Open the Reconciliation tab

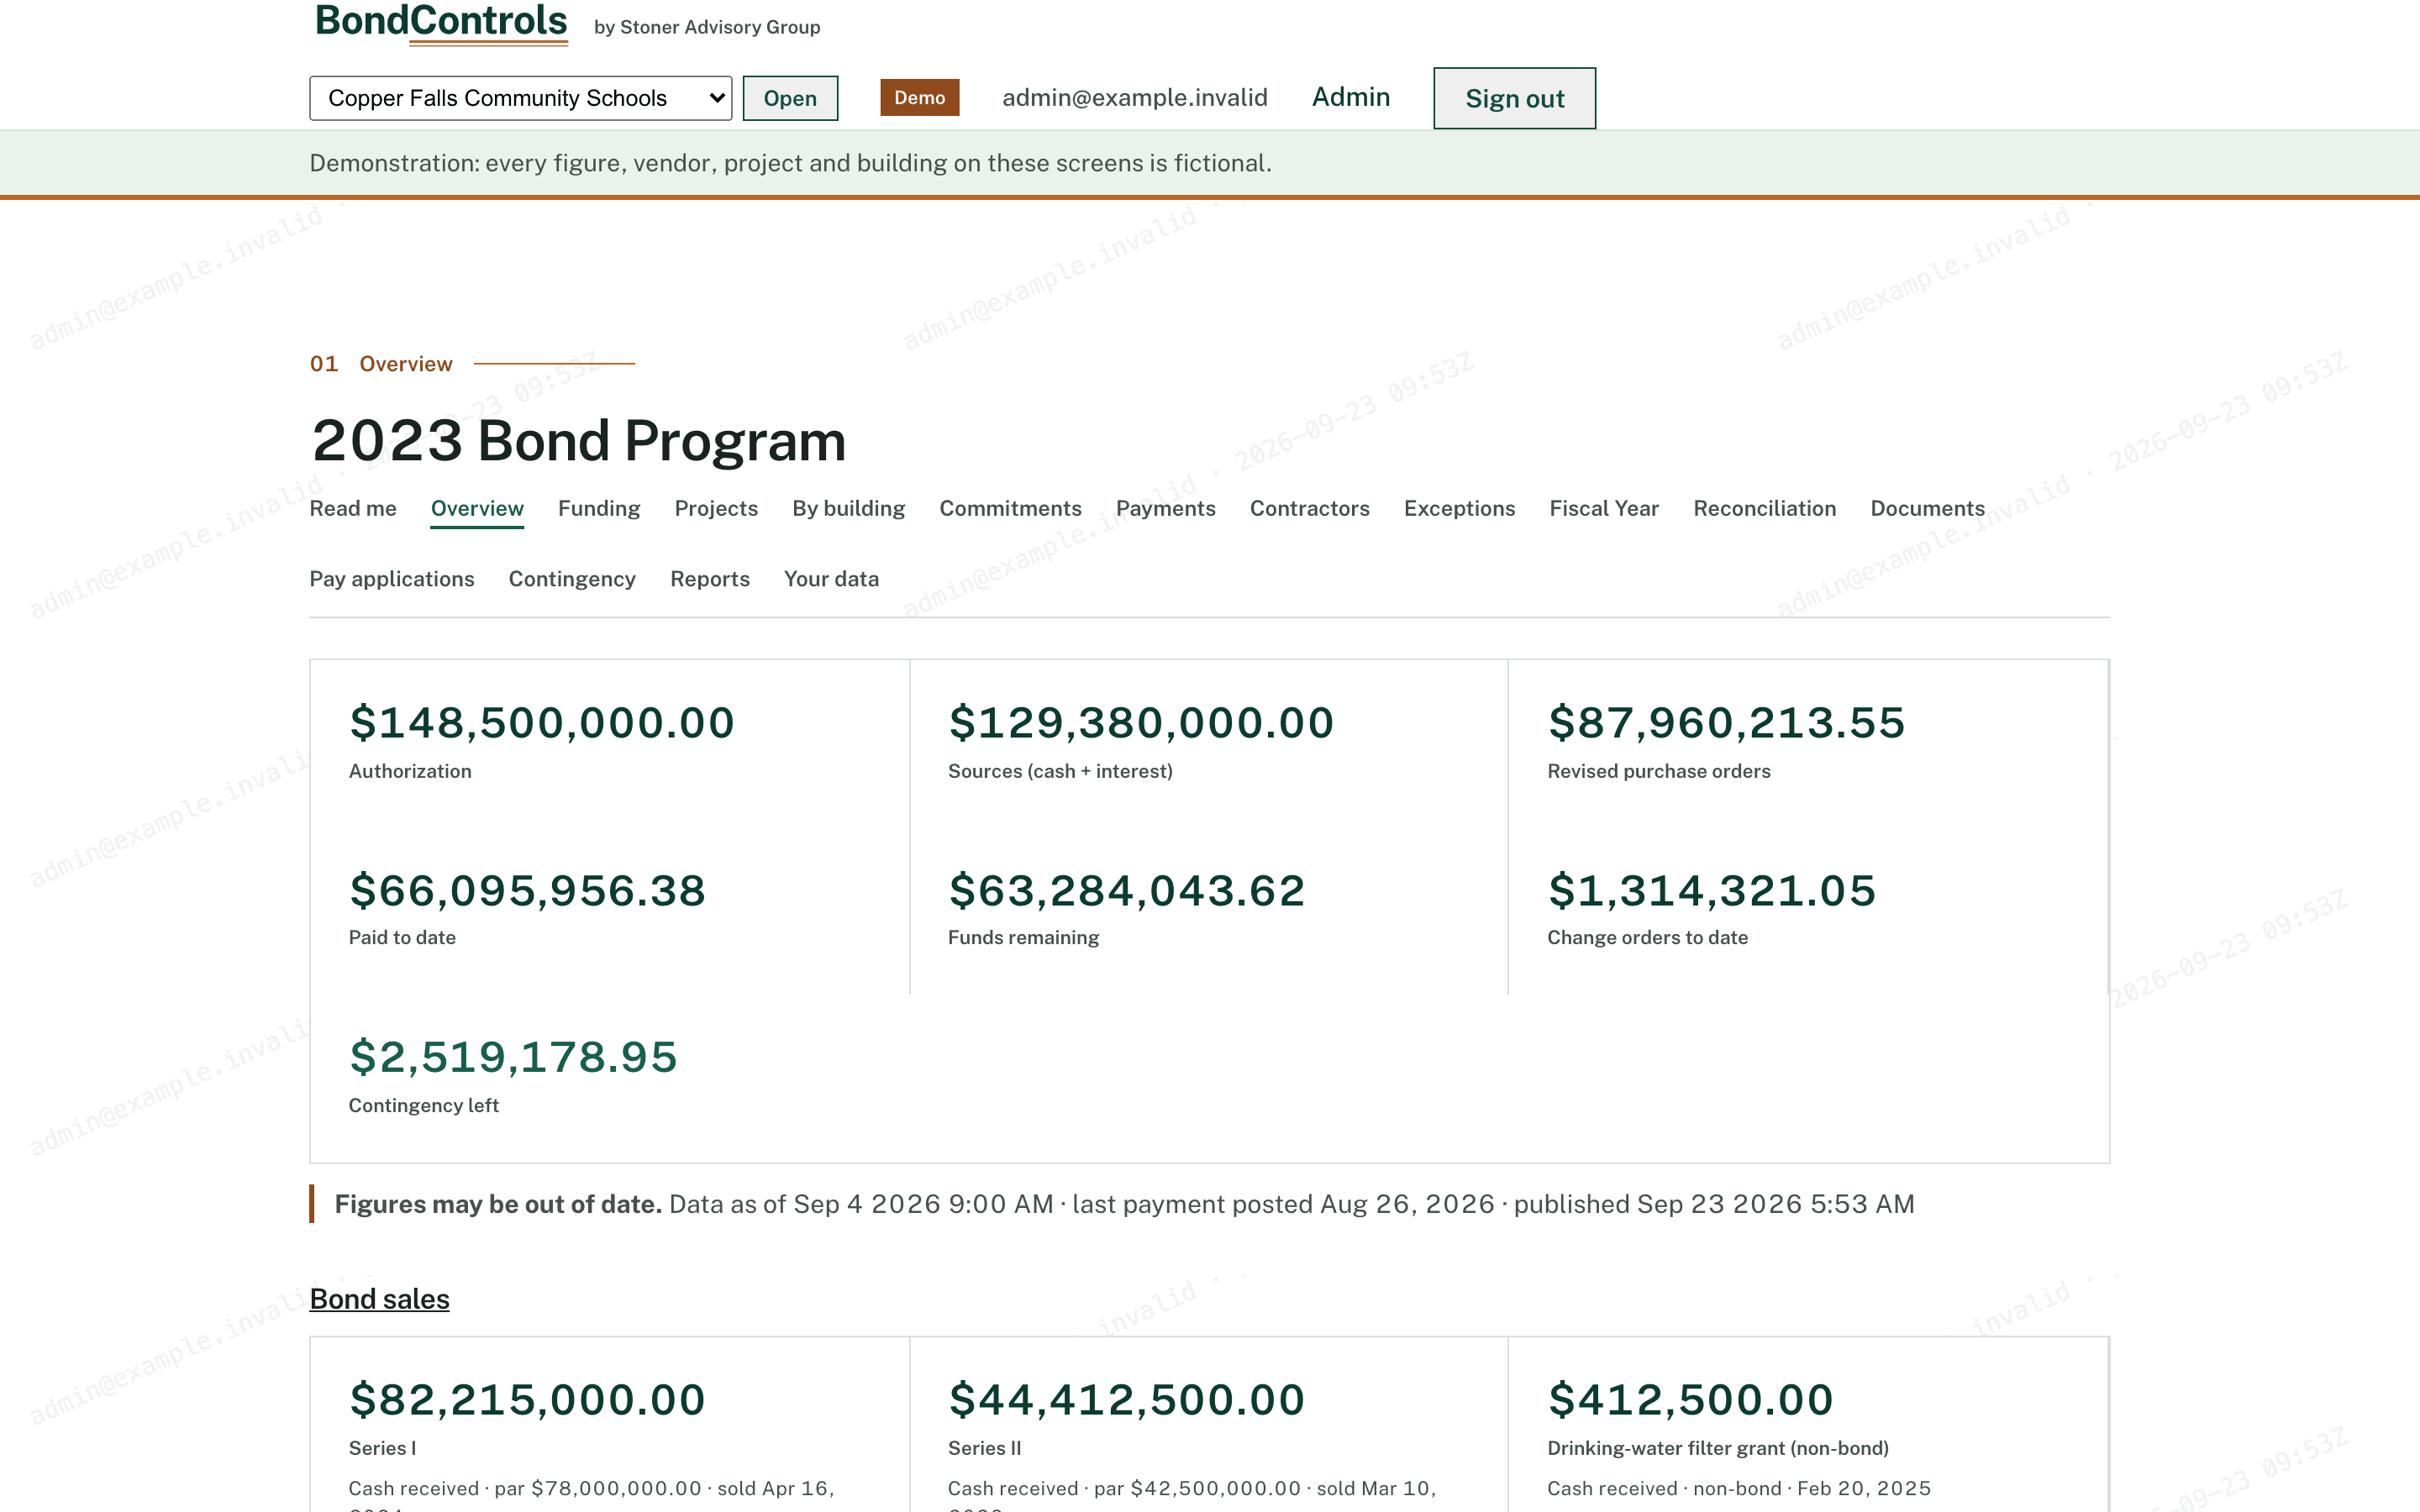point(1764,508)
